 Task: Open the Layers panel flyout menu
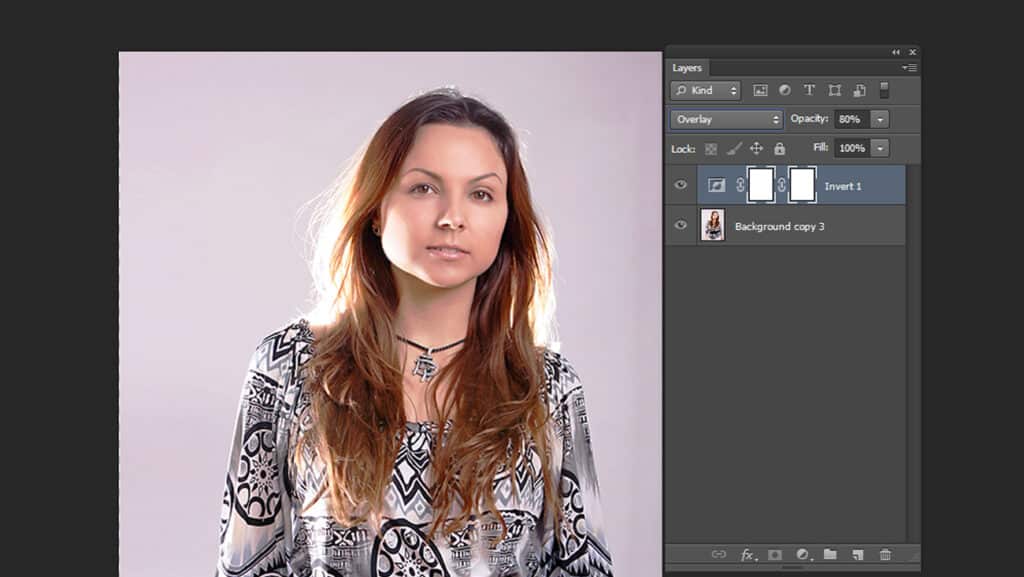pos(908,67)
